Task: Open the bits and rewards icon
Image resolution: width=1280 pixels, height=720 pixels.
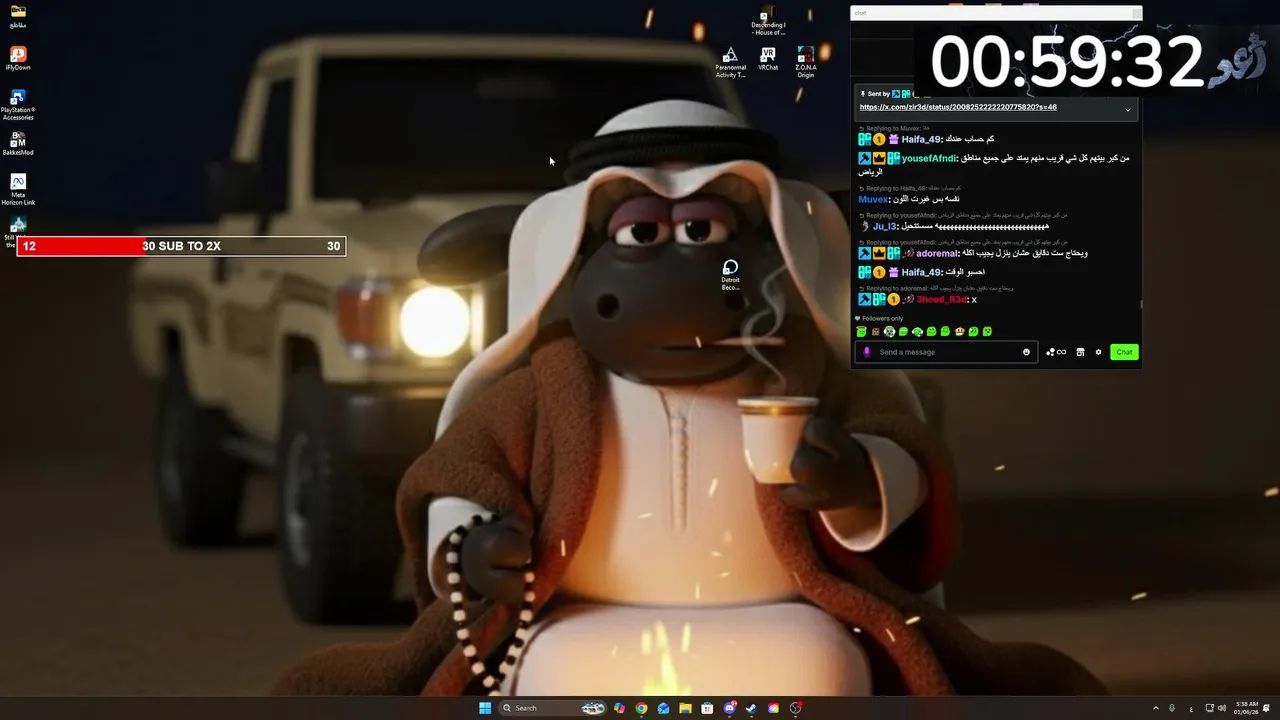Action: (1056, 352)
